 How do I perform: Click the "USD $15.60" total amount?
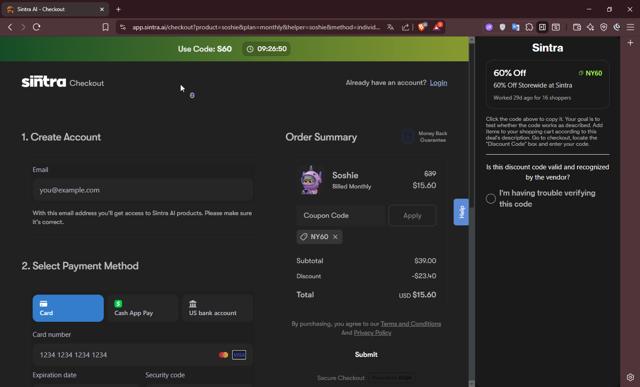pos(417,295)
